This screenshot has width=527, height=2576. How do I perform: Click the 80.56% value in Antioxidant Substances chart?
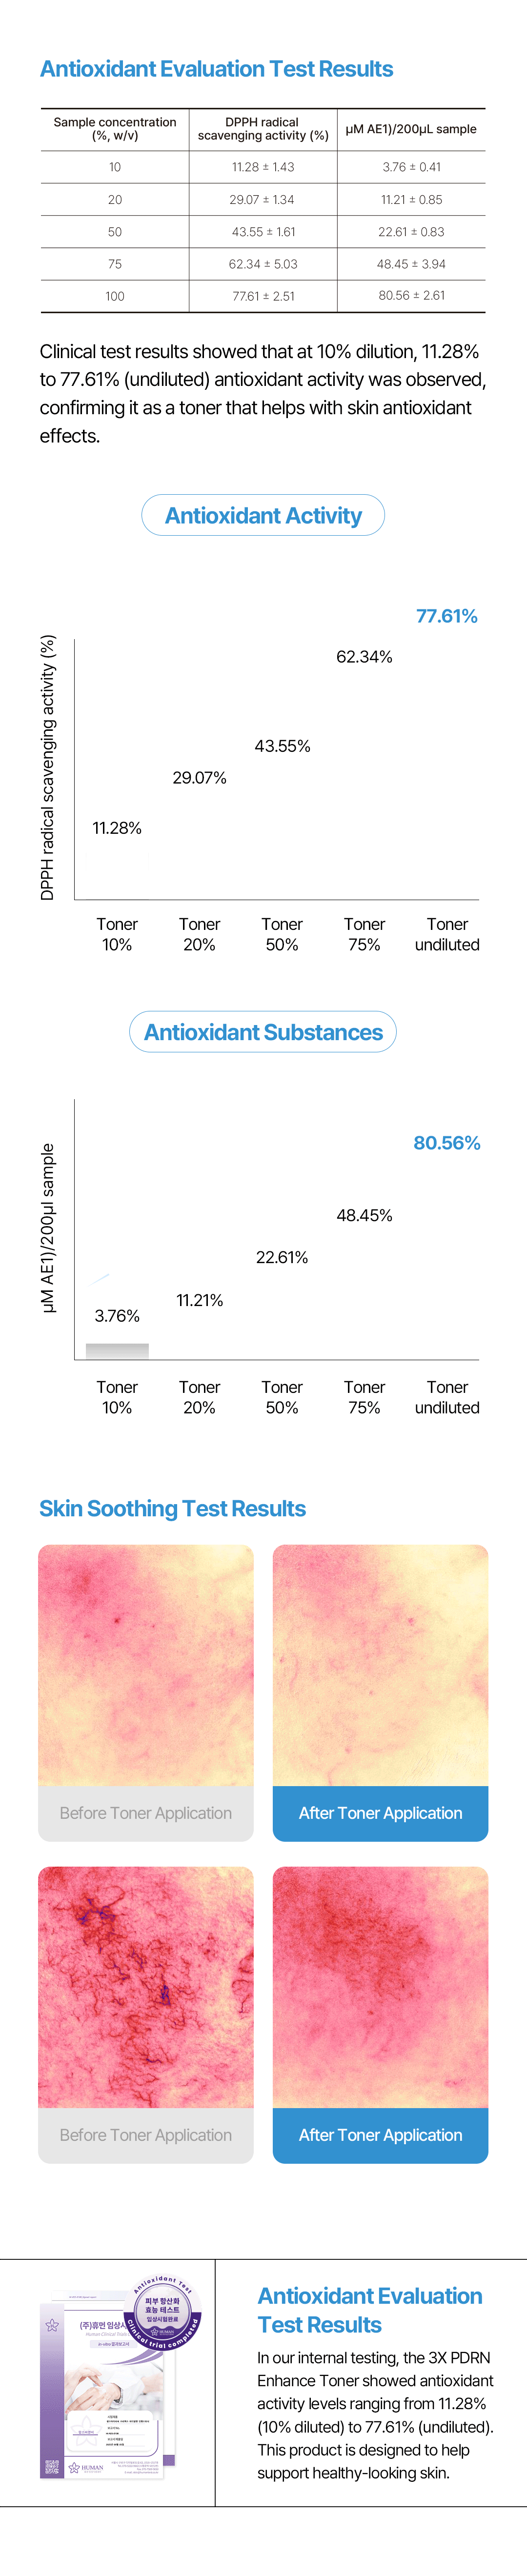(x=447, y=1143)
